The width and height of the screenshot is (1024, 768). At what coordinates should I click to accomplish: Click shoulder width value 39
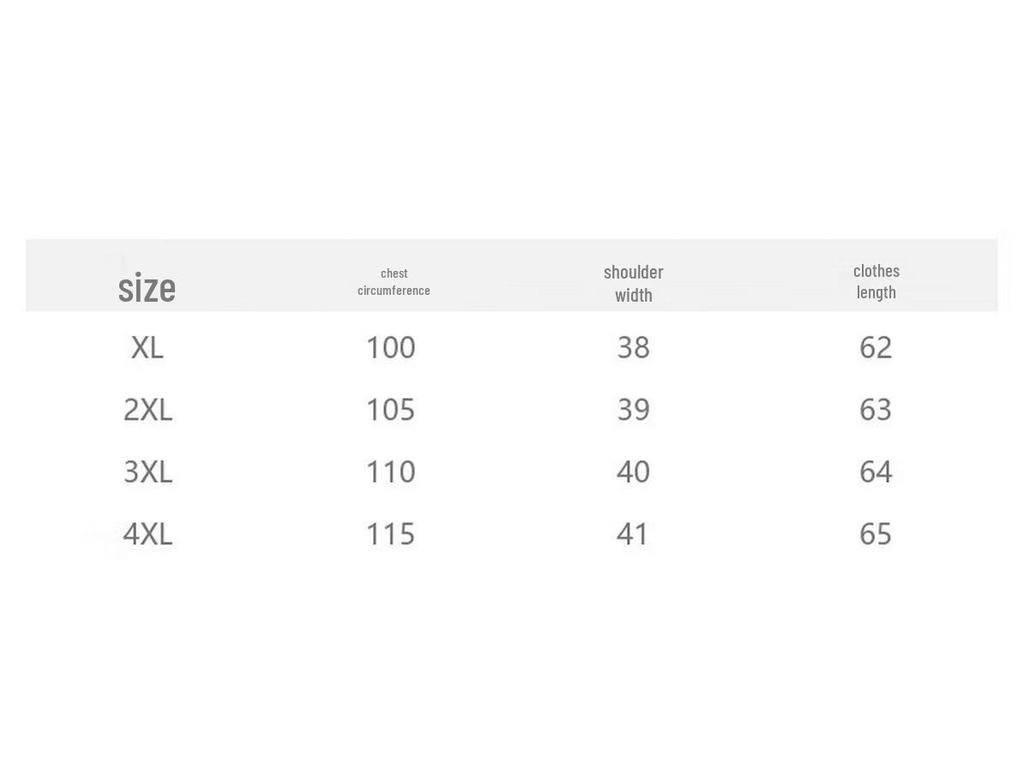tap(633, 410)
